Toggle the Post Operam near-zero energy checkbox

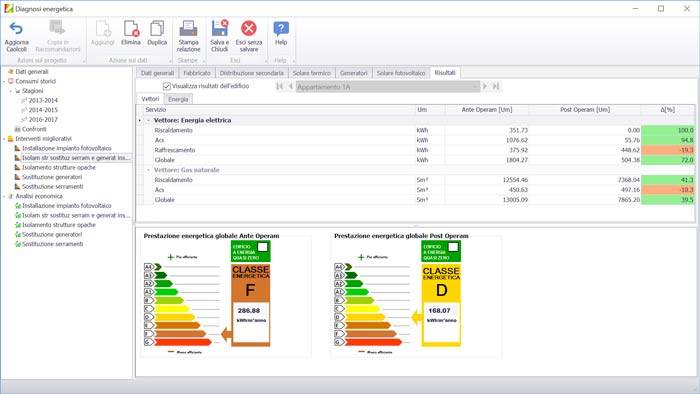pyautogui.click(x=453, y=247)
